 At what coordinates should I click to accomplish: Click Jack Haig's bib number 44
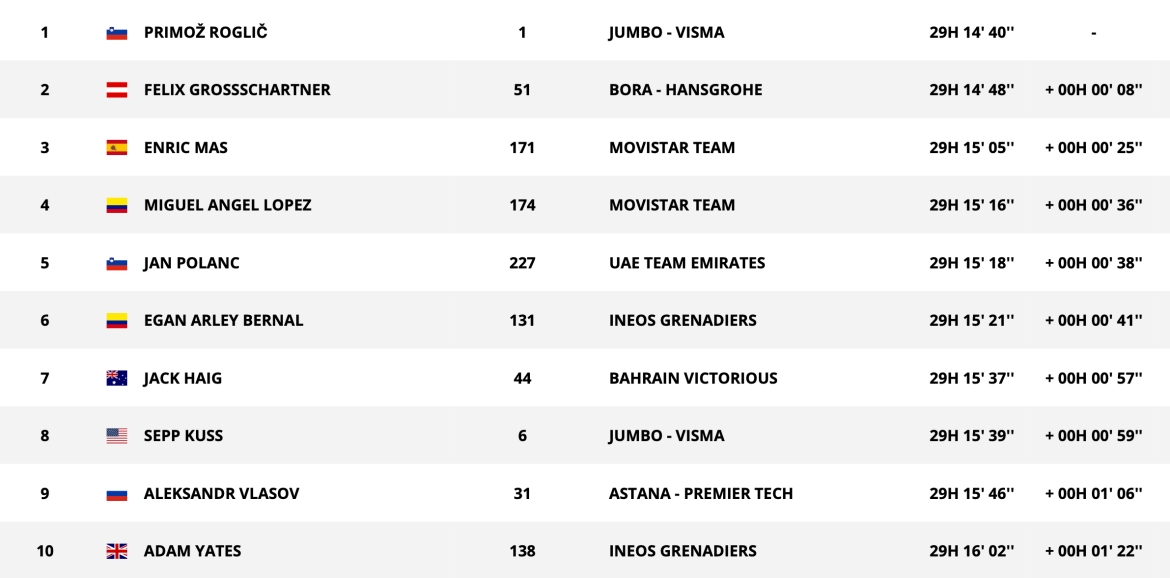point(522,379)
